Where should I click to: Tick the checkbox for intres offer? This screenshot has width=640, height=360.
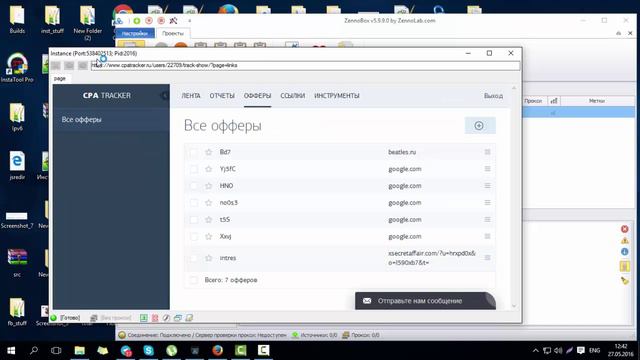point(193,258)
